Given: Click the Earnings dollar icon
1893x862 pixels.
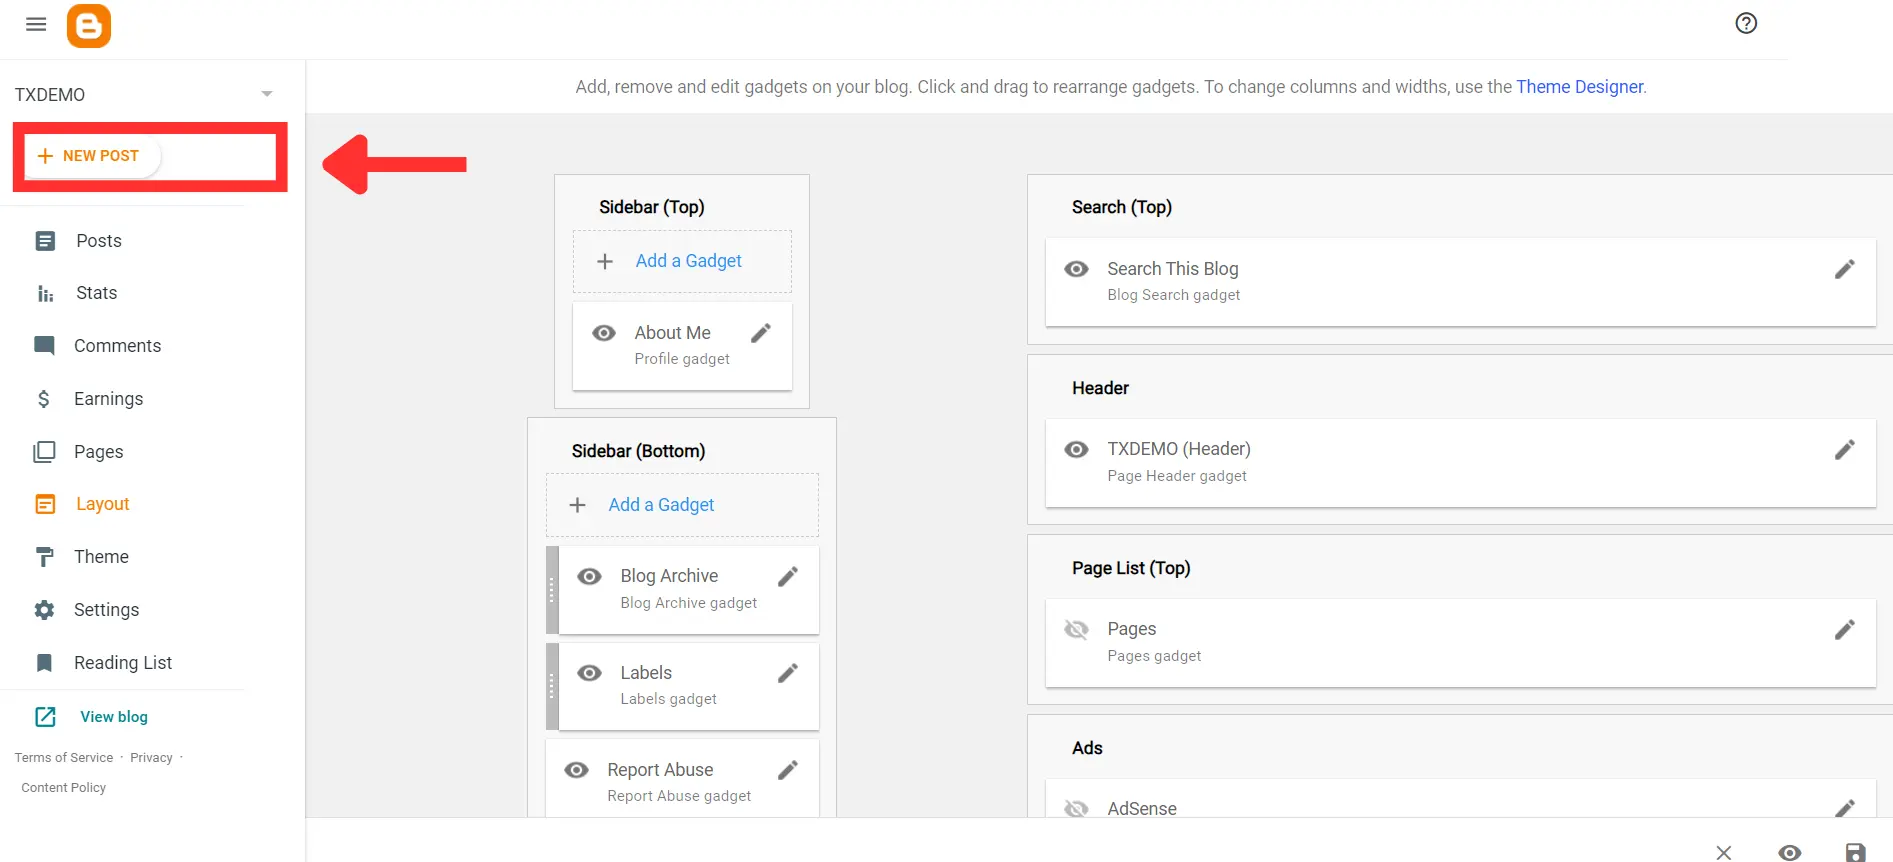Looking at the screenshot, I should point(43,399).
